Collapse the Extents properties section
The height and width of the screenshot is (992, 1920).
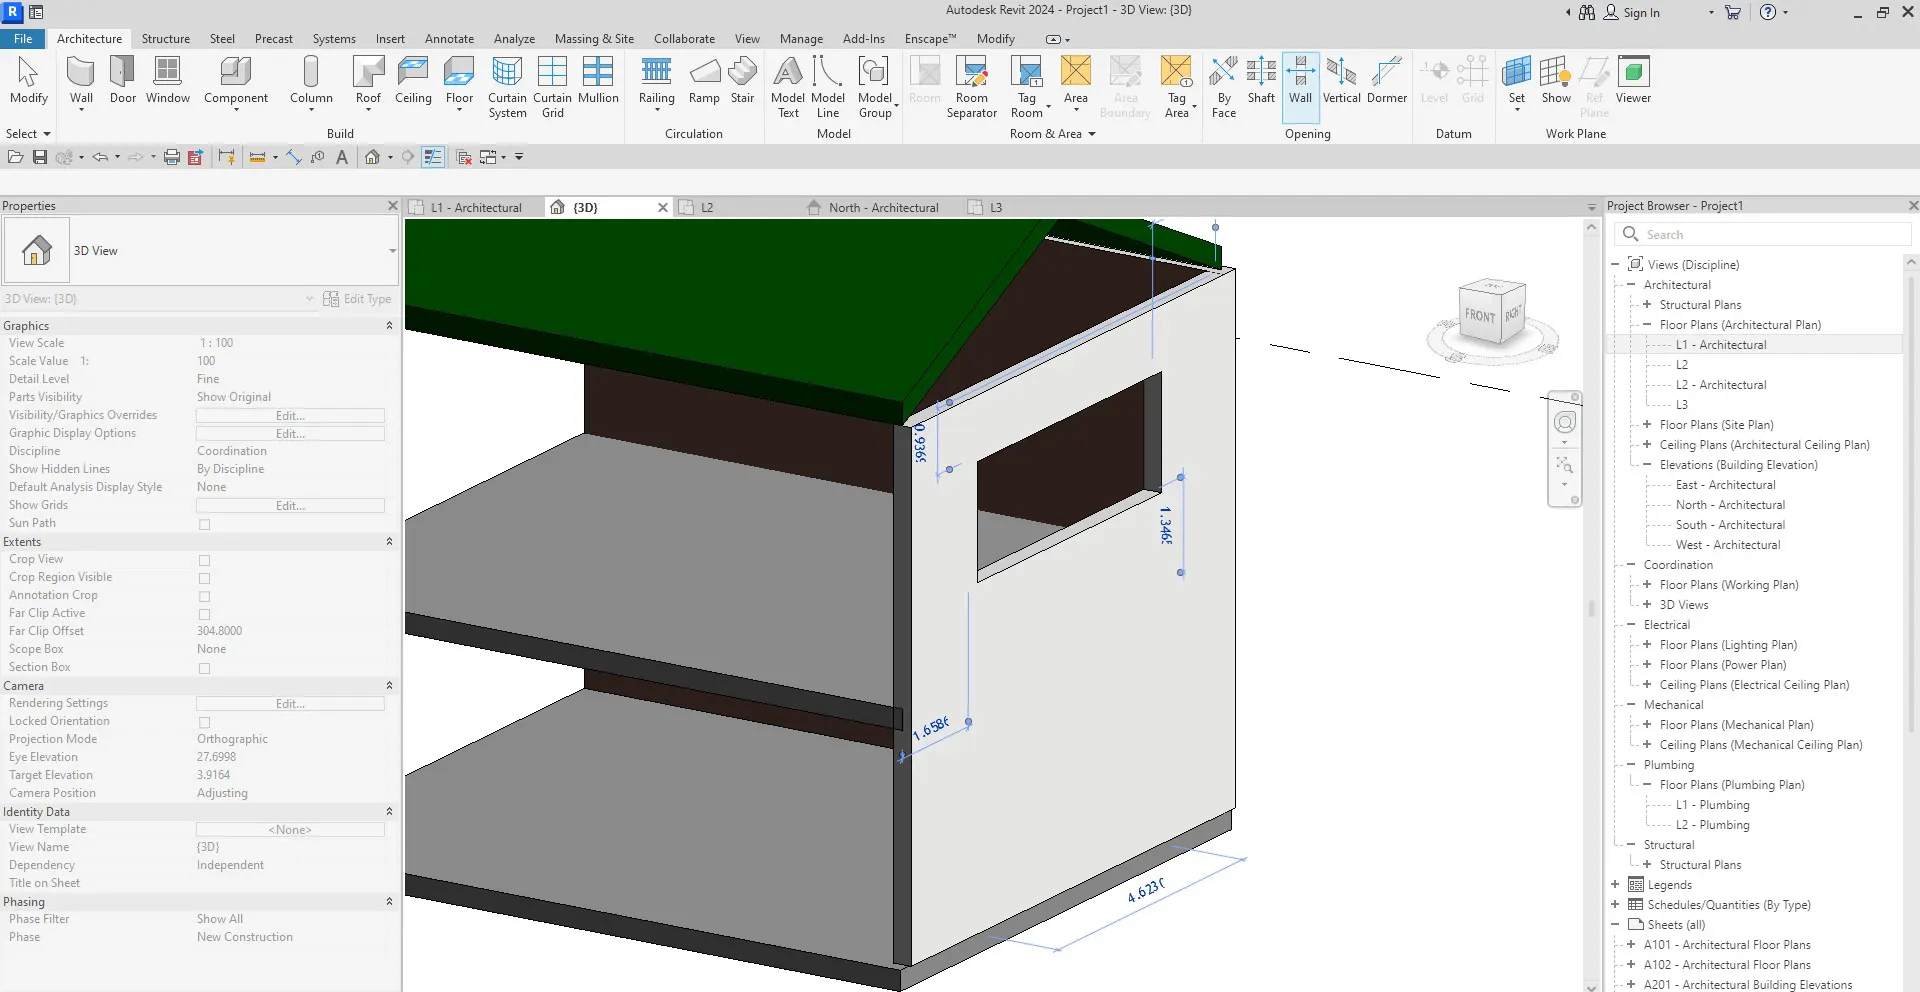(x=389, y=542)
